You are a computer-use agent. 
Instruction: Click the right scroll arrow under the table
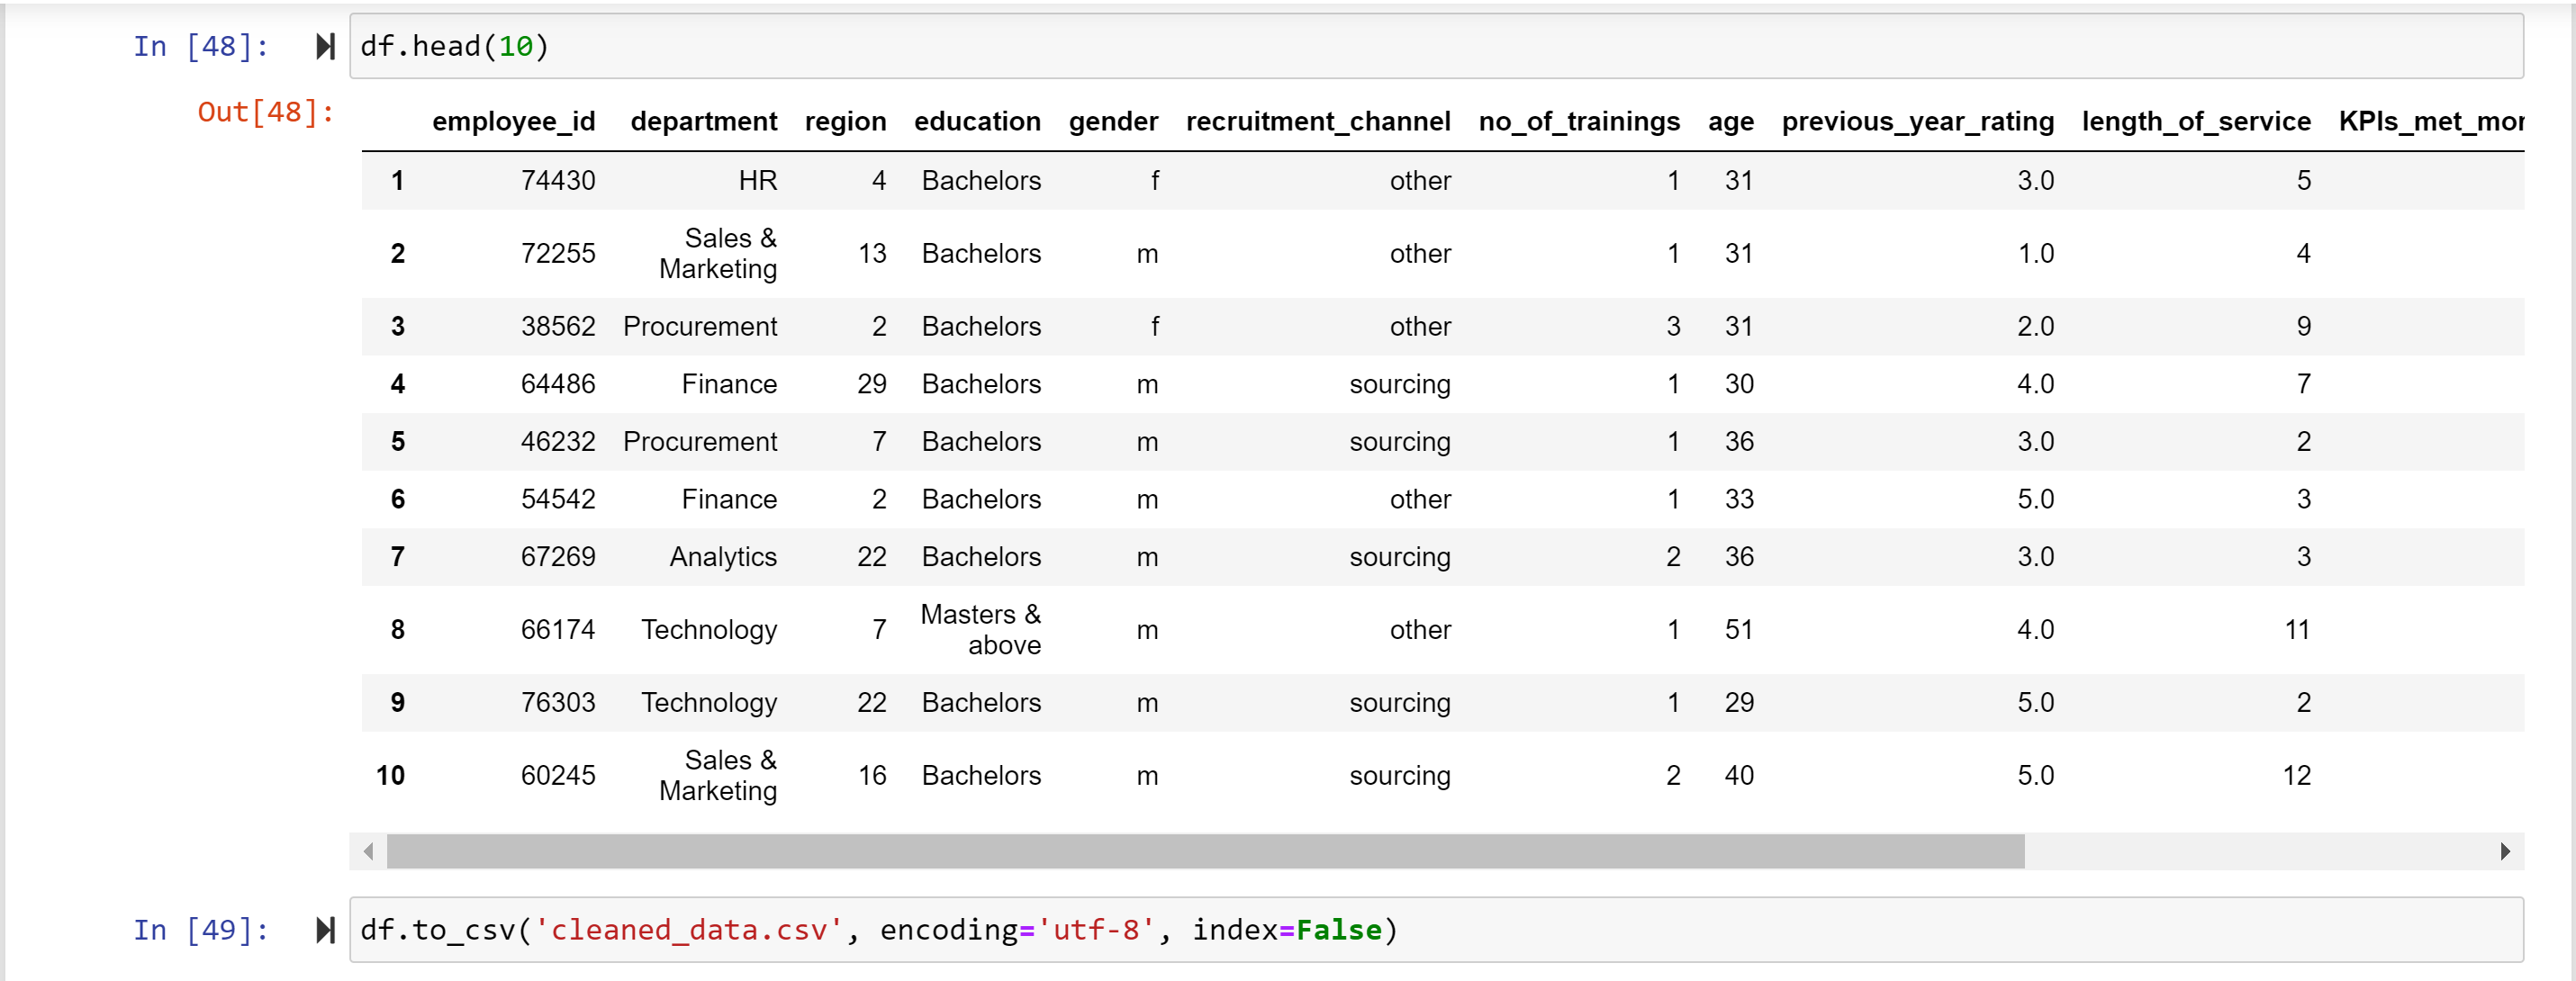(2506, 852)
